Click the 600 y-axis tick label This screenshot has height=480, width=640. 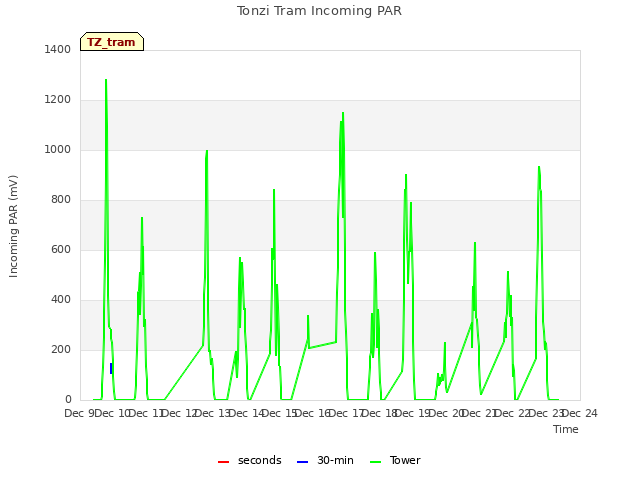click(61, 249)
